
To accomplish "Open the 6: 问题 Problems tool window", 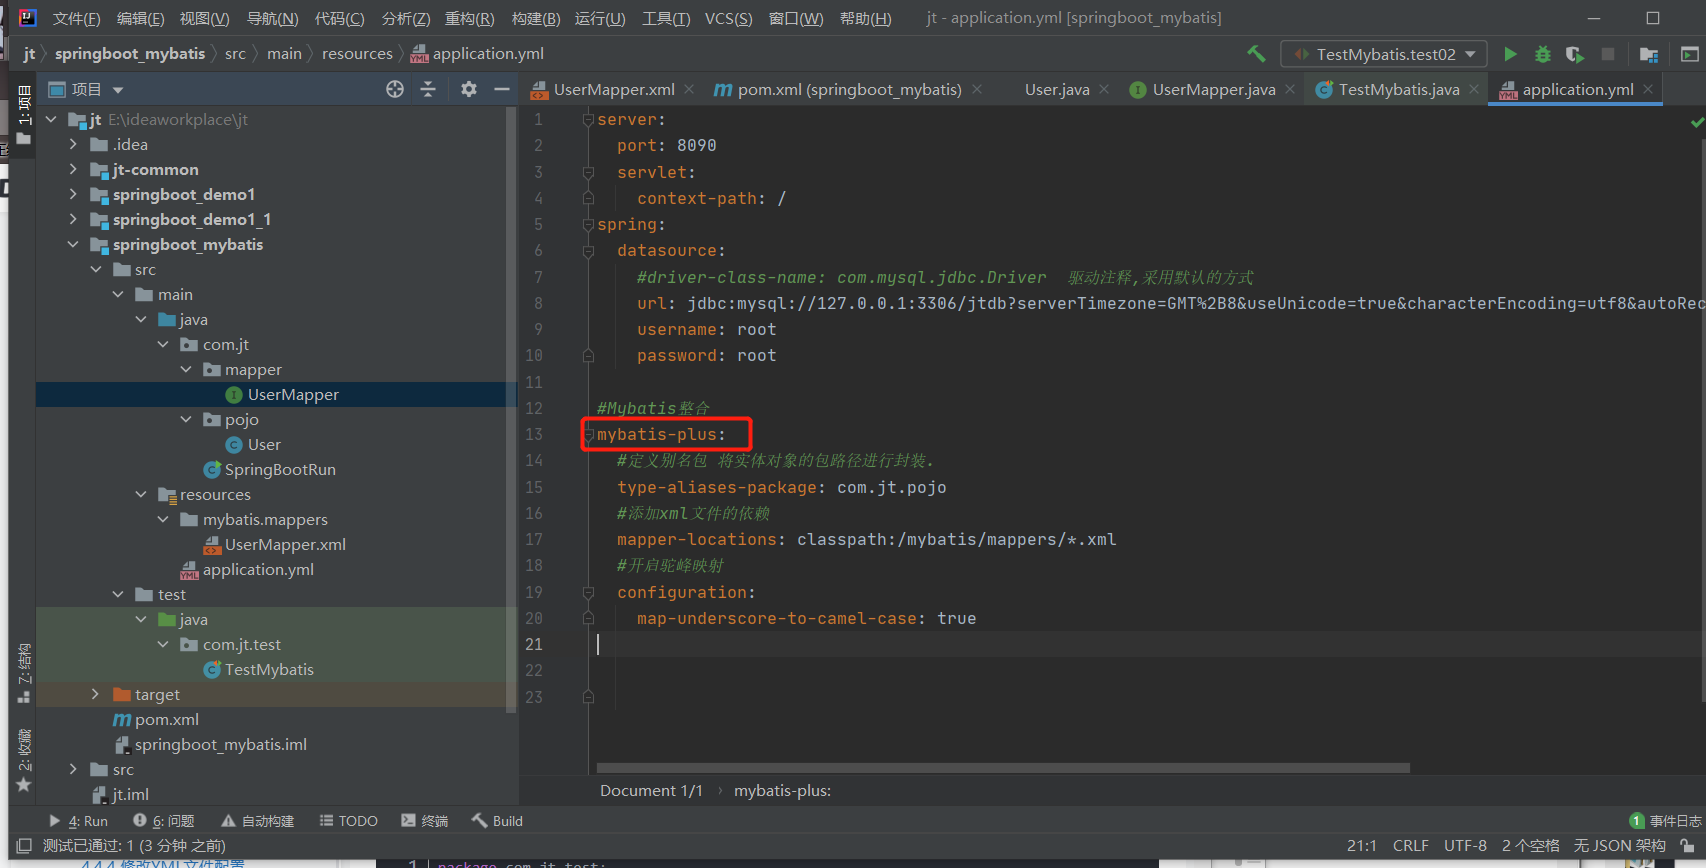I will [x=164, y=821].
